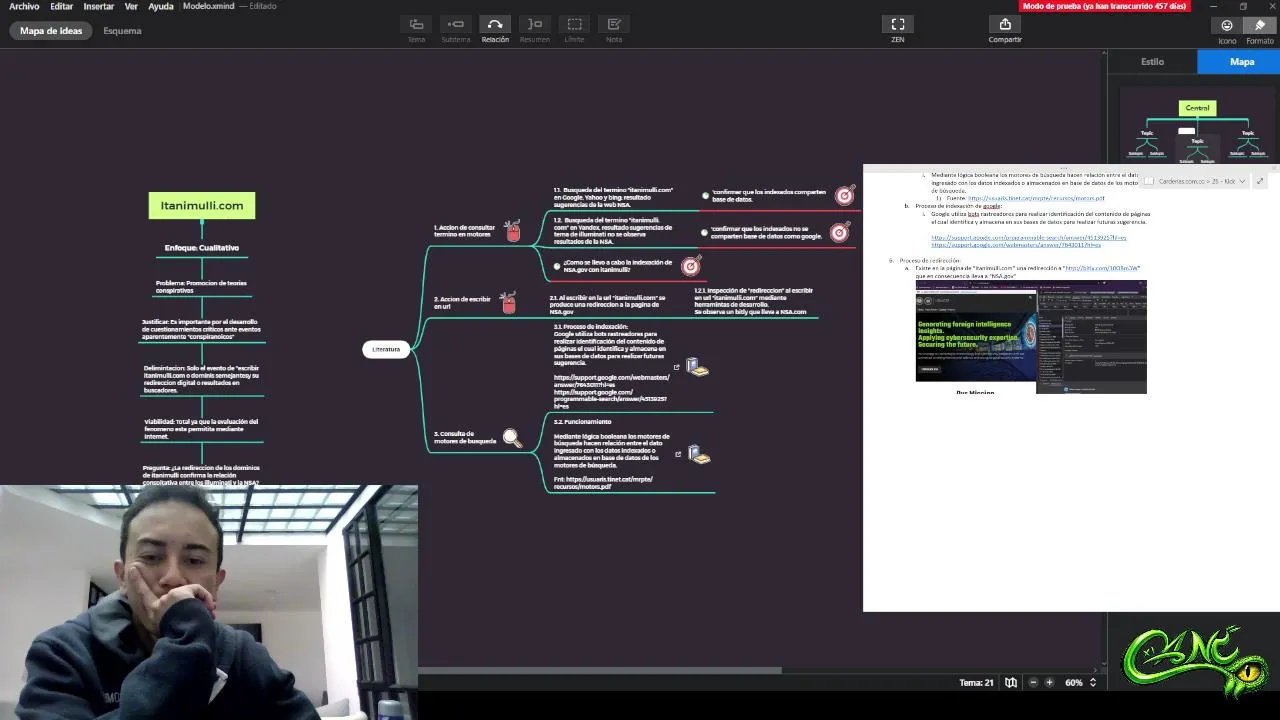Switch to the Esquema view
Viewport: 1280px width, 720px height.
(x=122, y=31)
